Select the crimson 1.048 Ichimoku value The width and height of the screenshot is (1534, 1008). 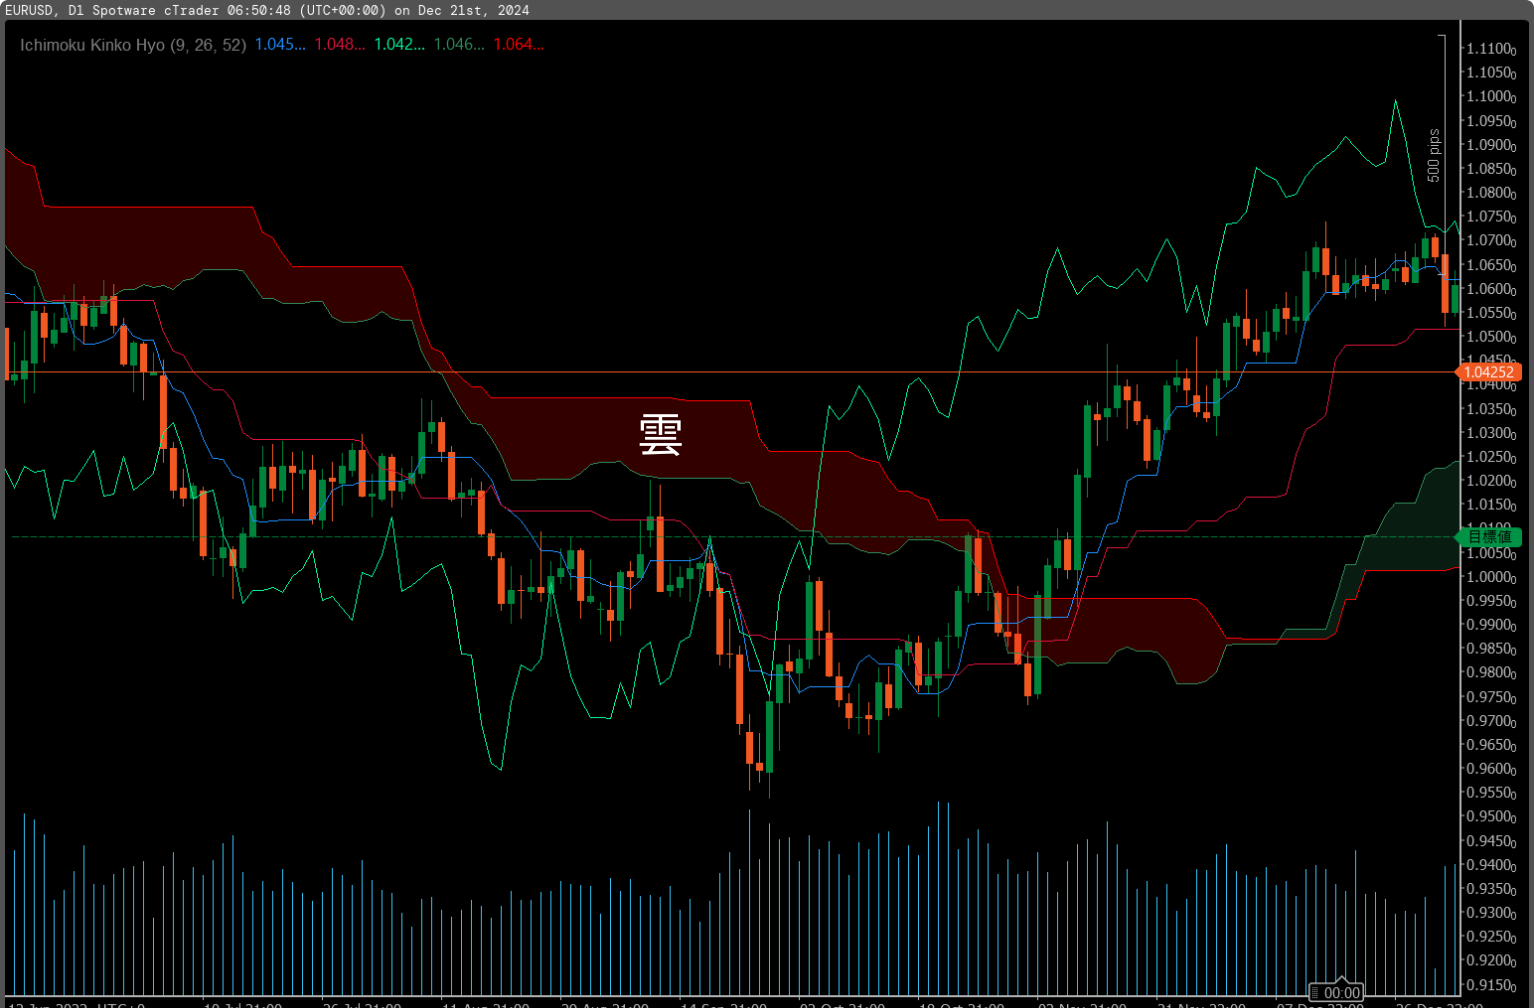(340, 45)
